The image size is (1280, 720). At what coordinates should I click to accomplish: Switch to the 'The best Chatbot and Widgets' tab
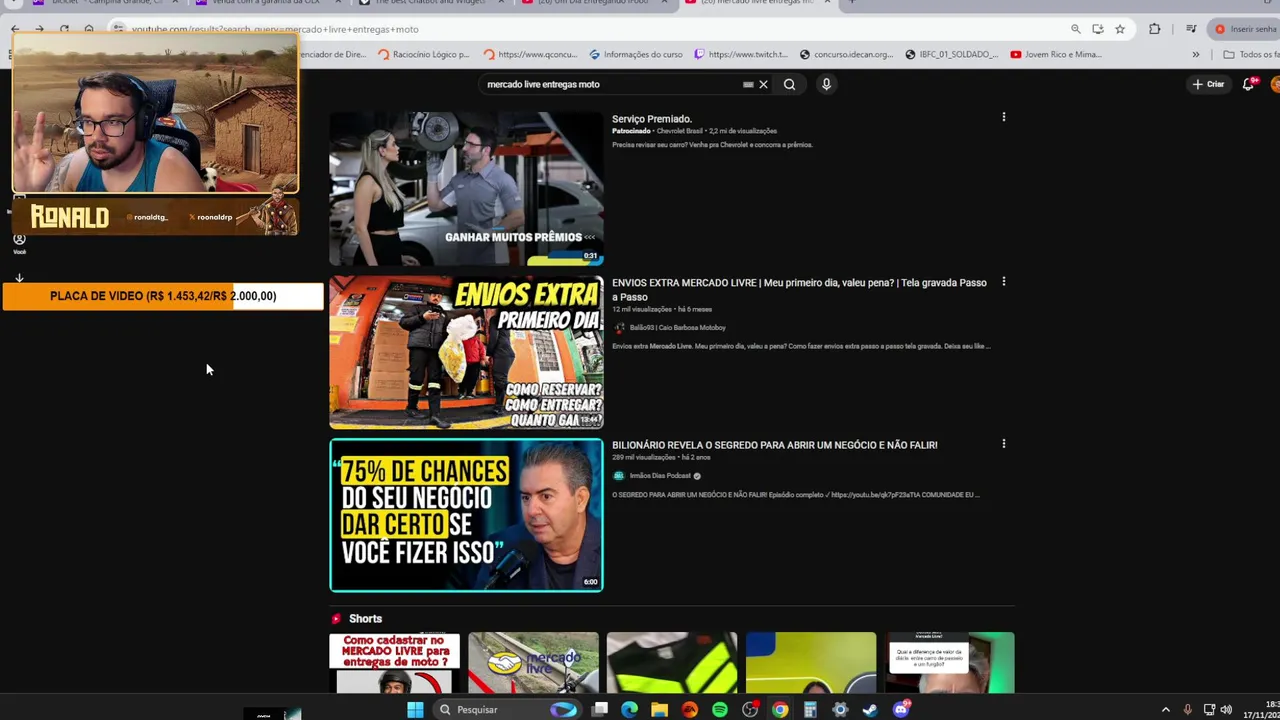[430, 3]
